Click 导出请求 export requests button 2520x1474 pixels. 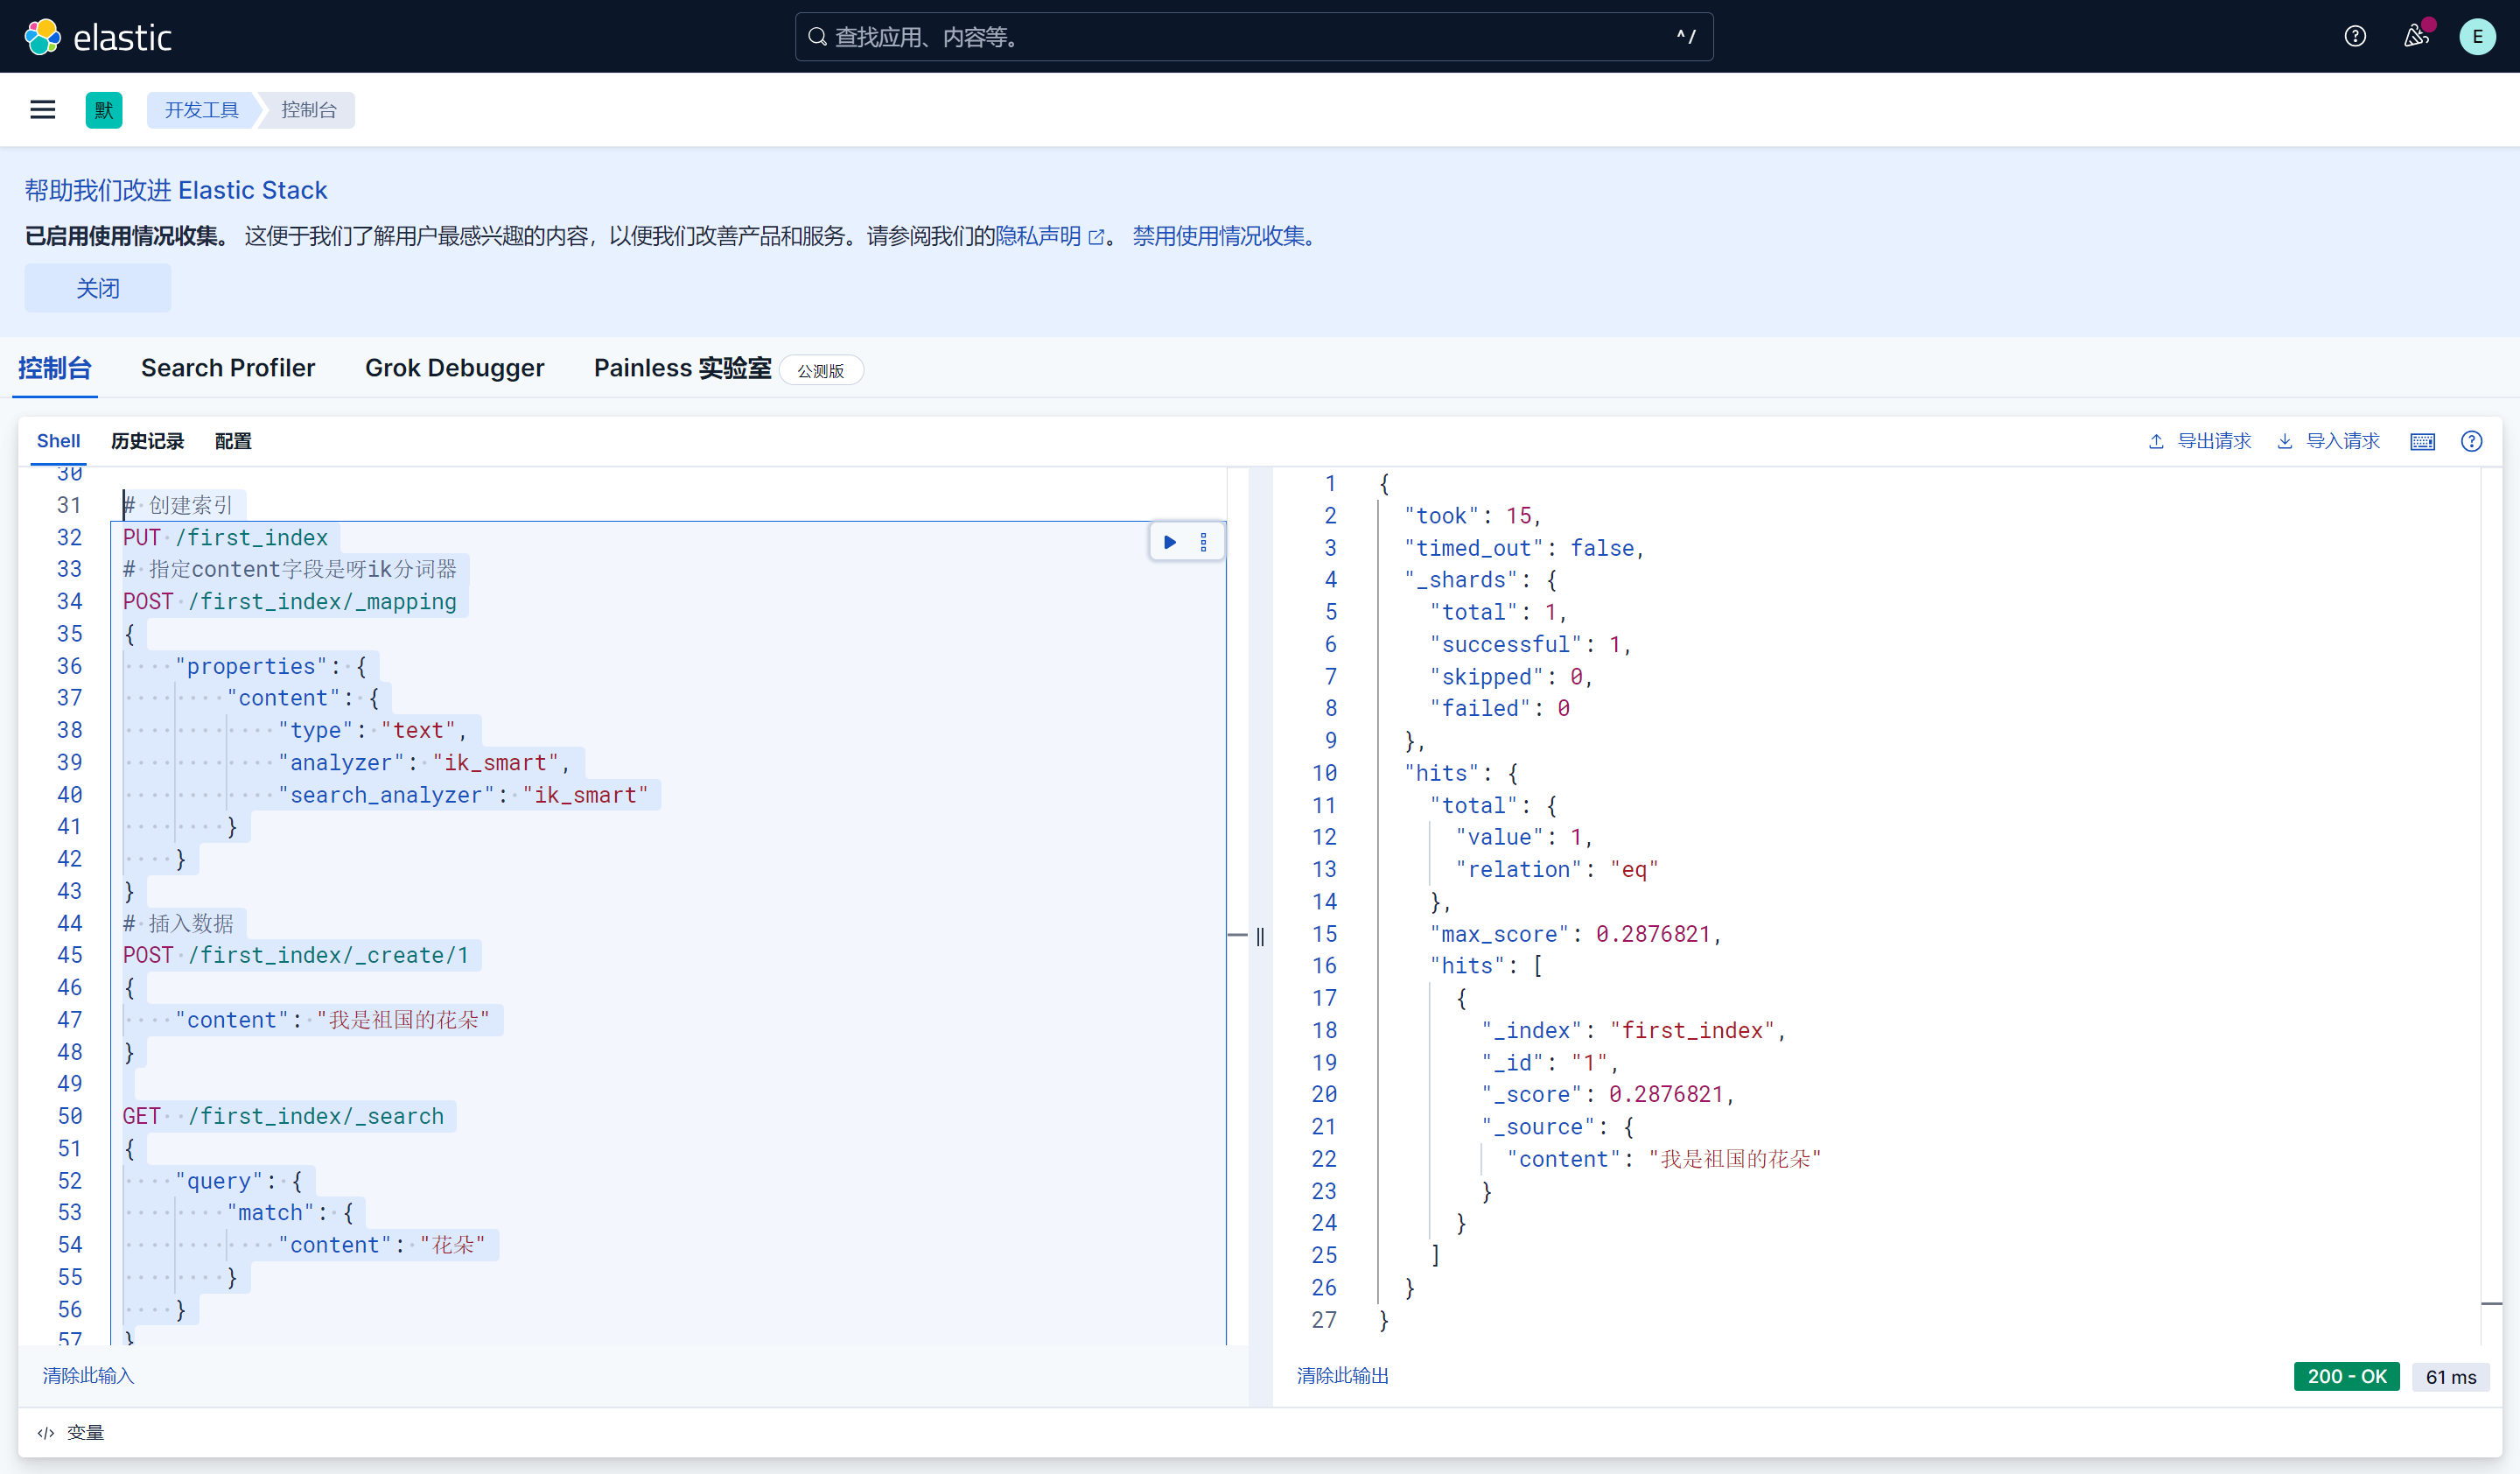coord(2200,441)
